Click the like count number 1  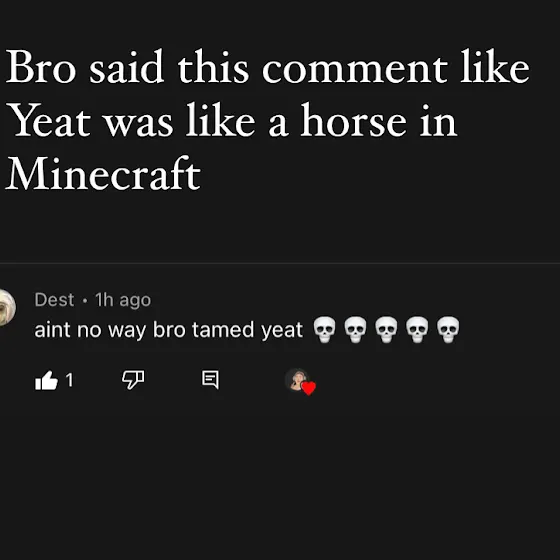[x=69, y=380]
